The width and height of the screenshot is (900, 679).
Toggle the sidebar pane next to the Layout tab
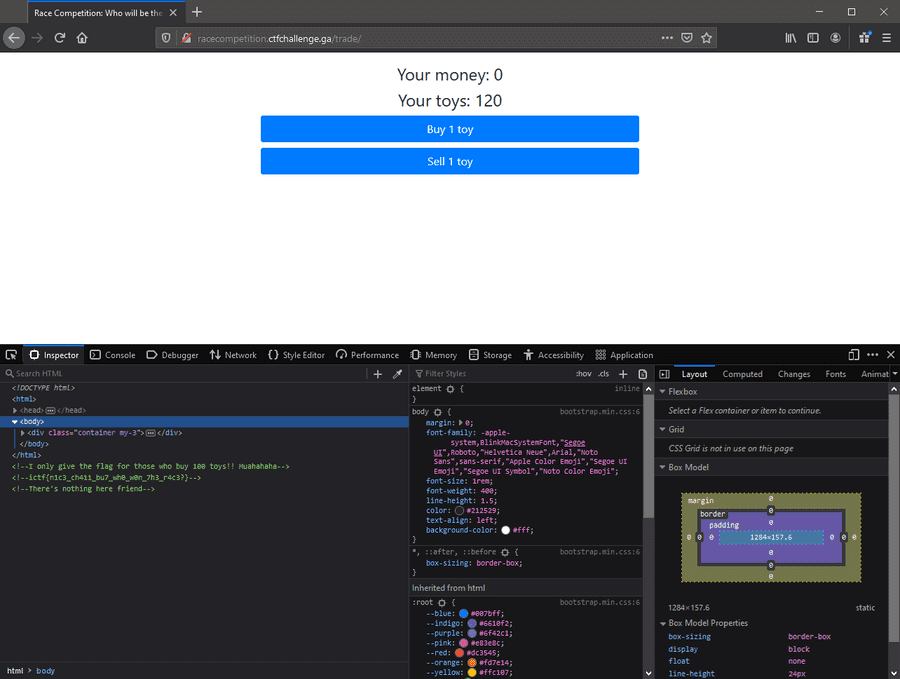point(665,374)
